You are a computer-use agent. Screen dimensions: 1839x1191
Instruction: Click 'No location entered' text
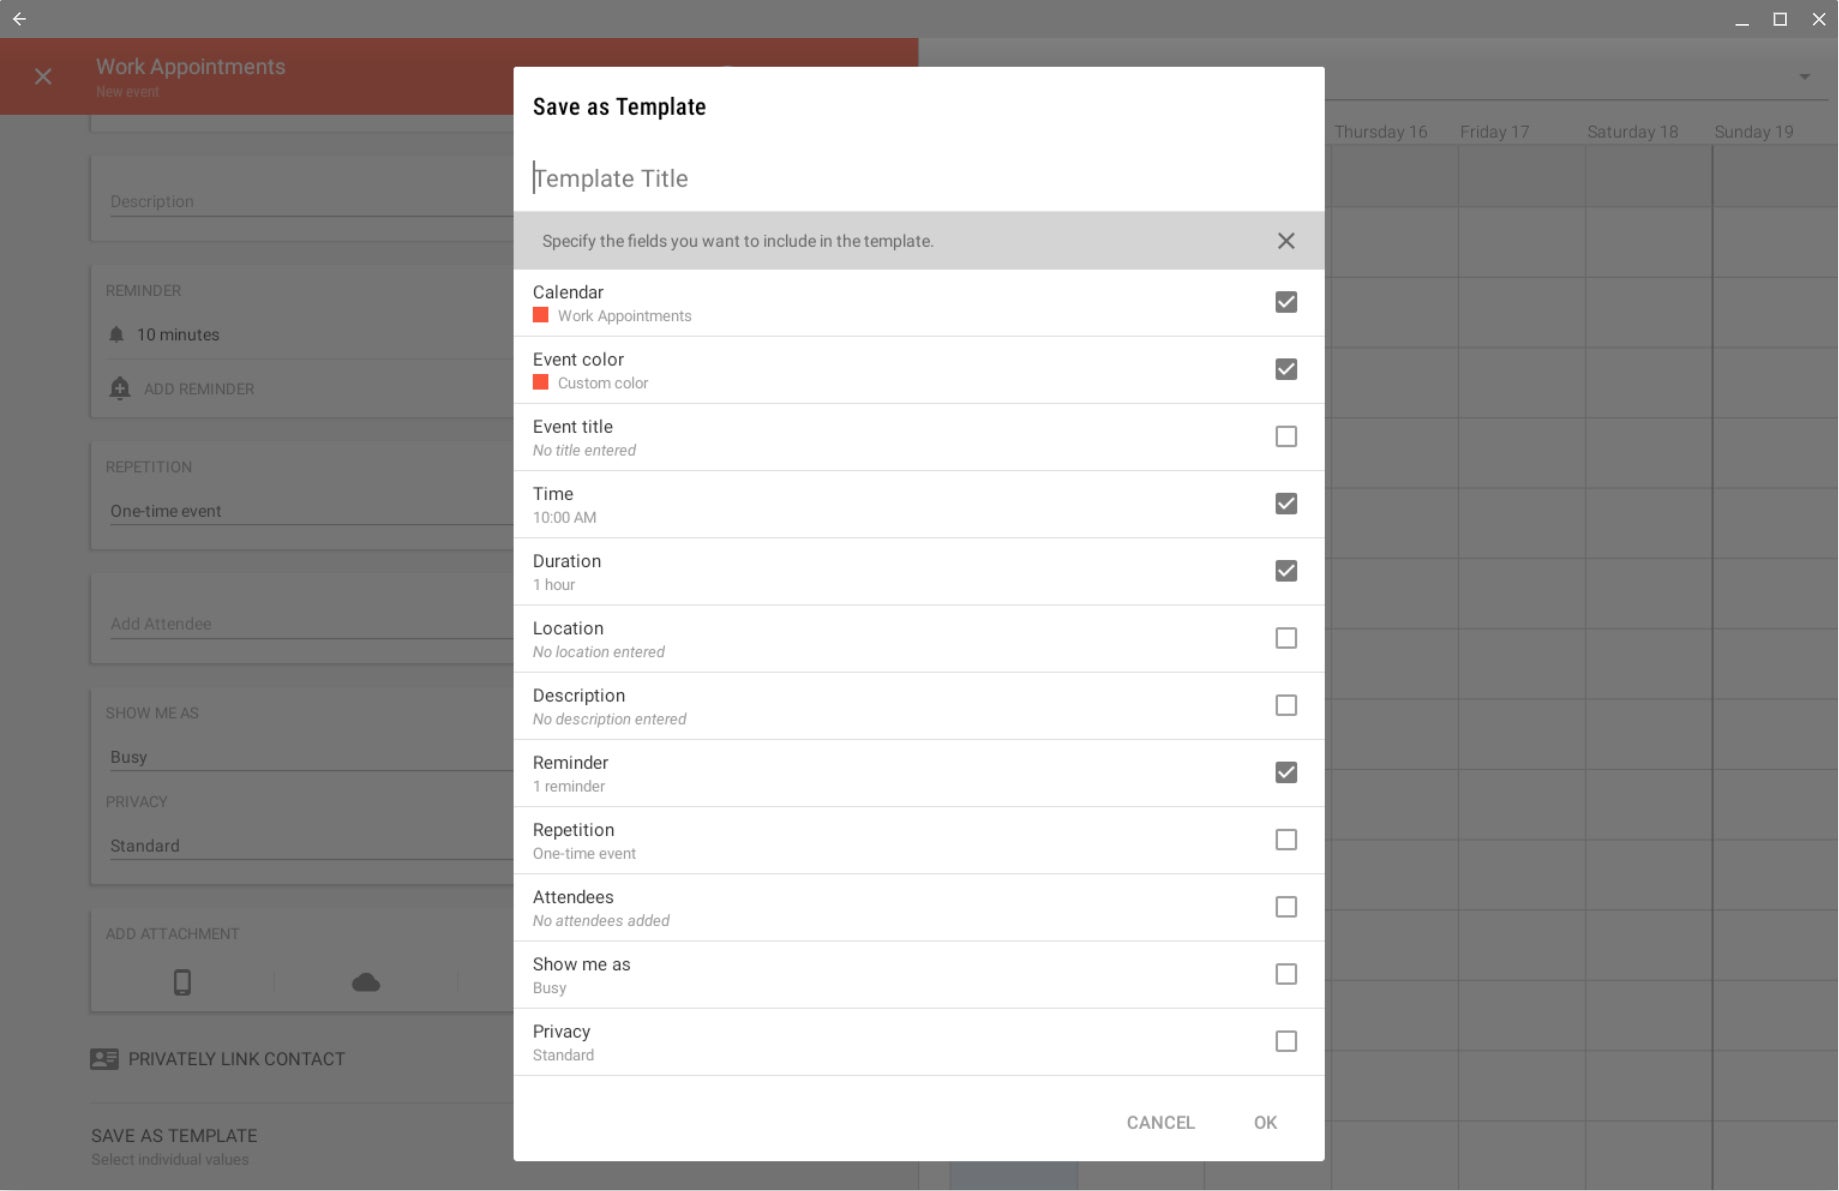coord(598,652)
